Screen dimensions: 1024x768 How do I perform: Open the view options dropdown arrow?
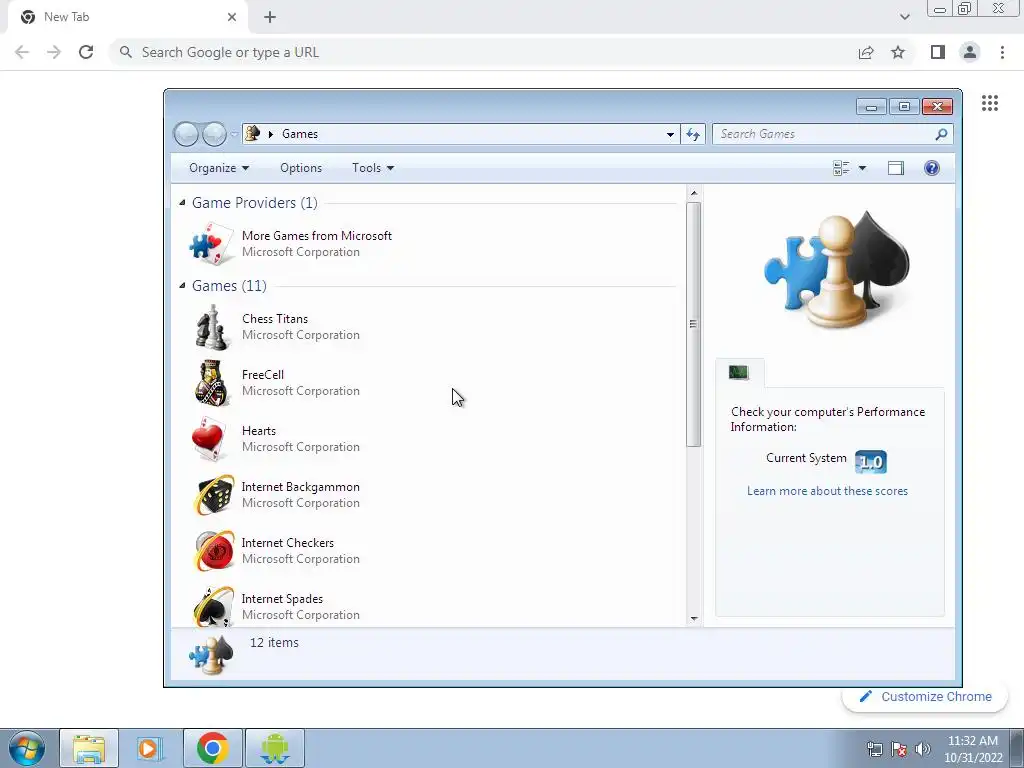[x=862, y=168]
